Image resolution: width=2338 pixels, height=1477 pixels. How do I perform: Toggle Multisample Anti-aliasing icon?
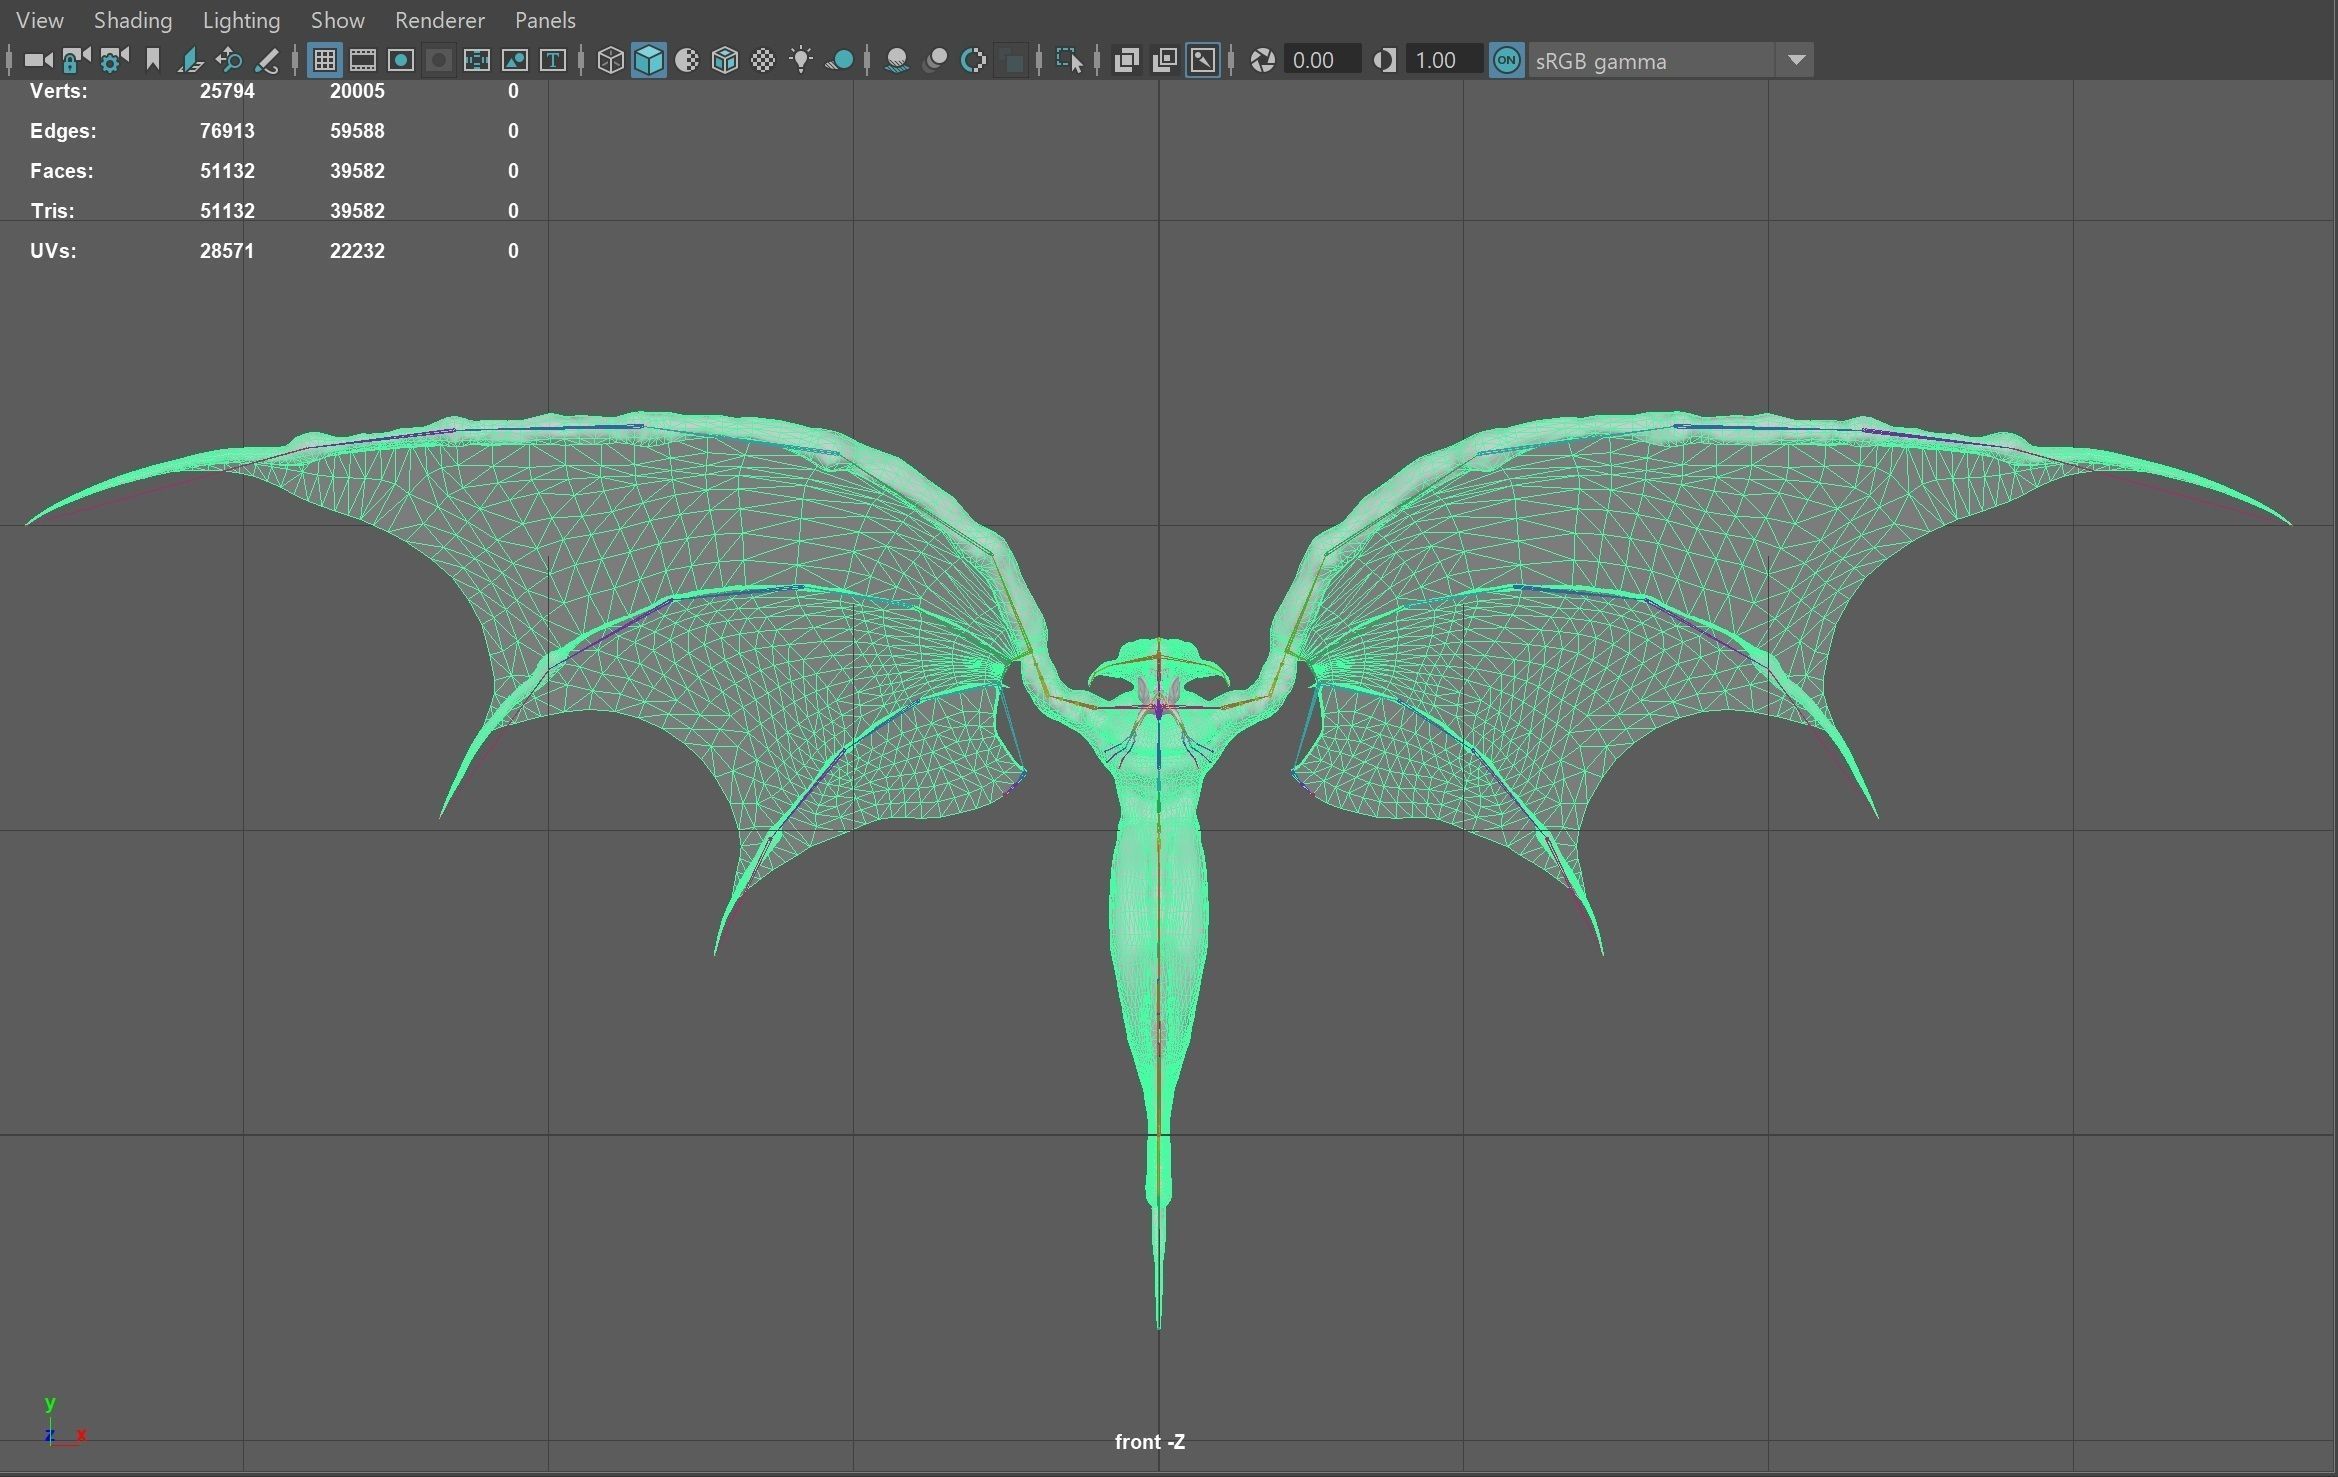(973, 61)
